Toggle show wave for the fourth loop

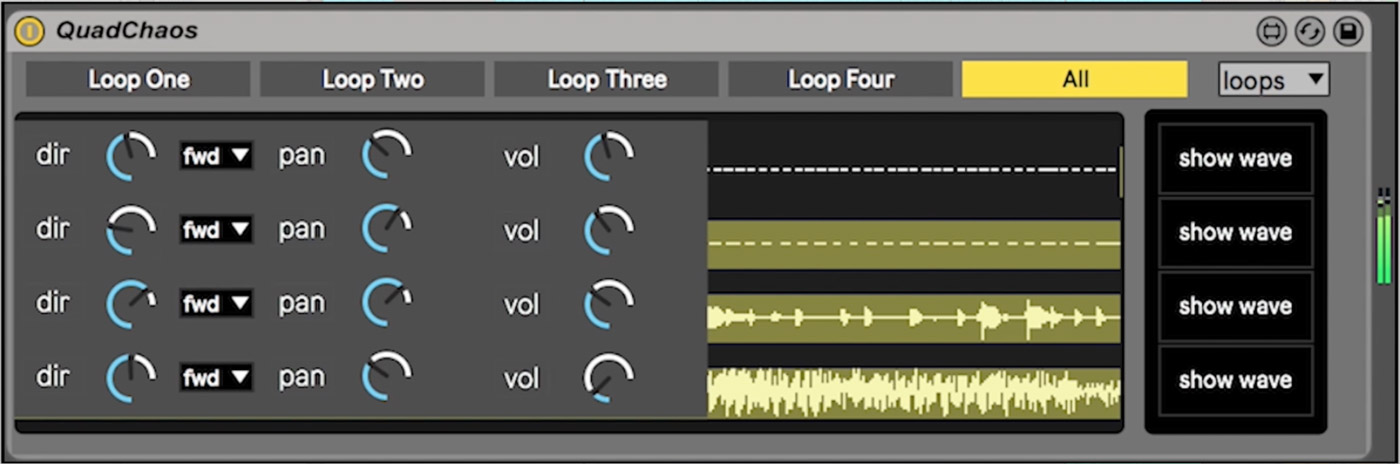[x=1235, y=380]
